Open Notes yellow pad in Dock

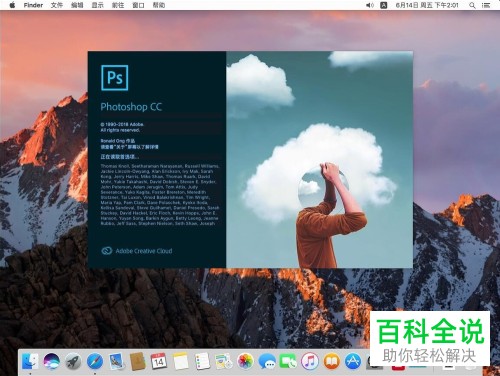[181, 362]
